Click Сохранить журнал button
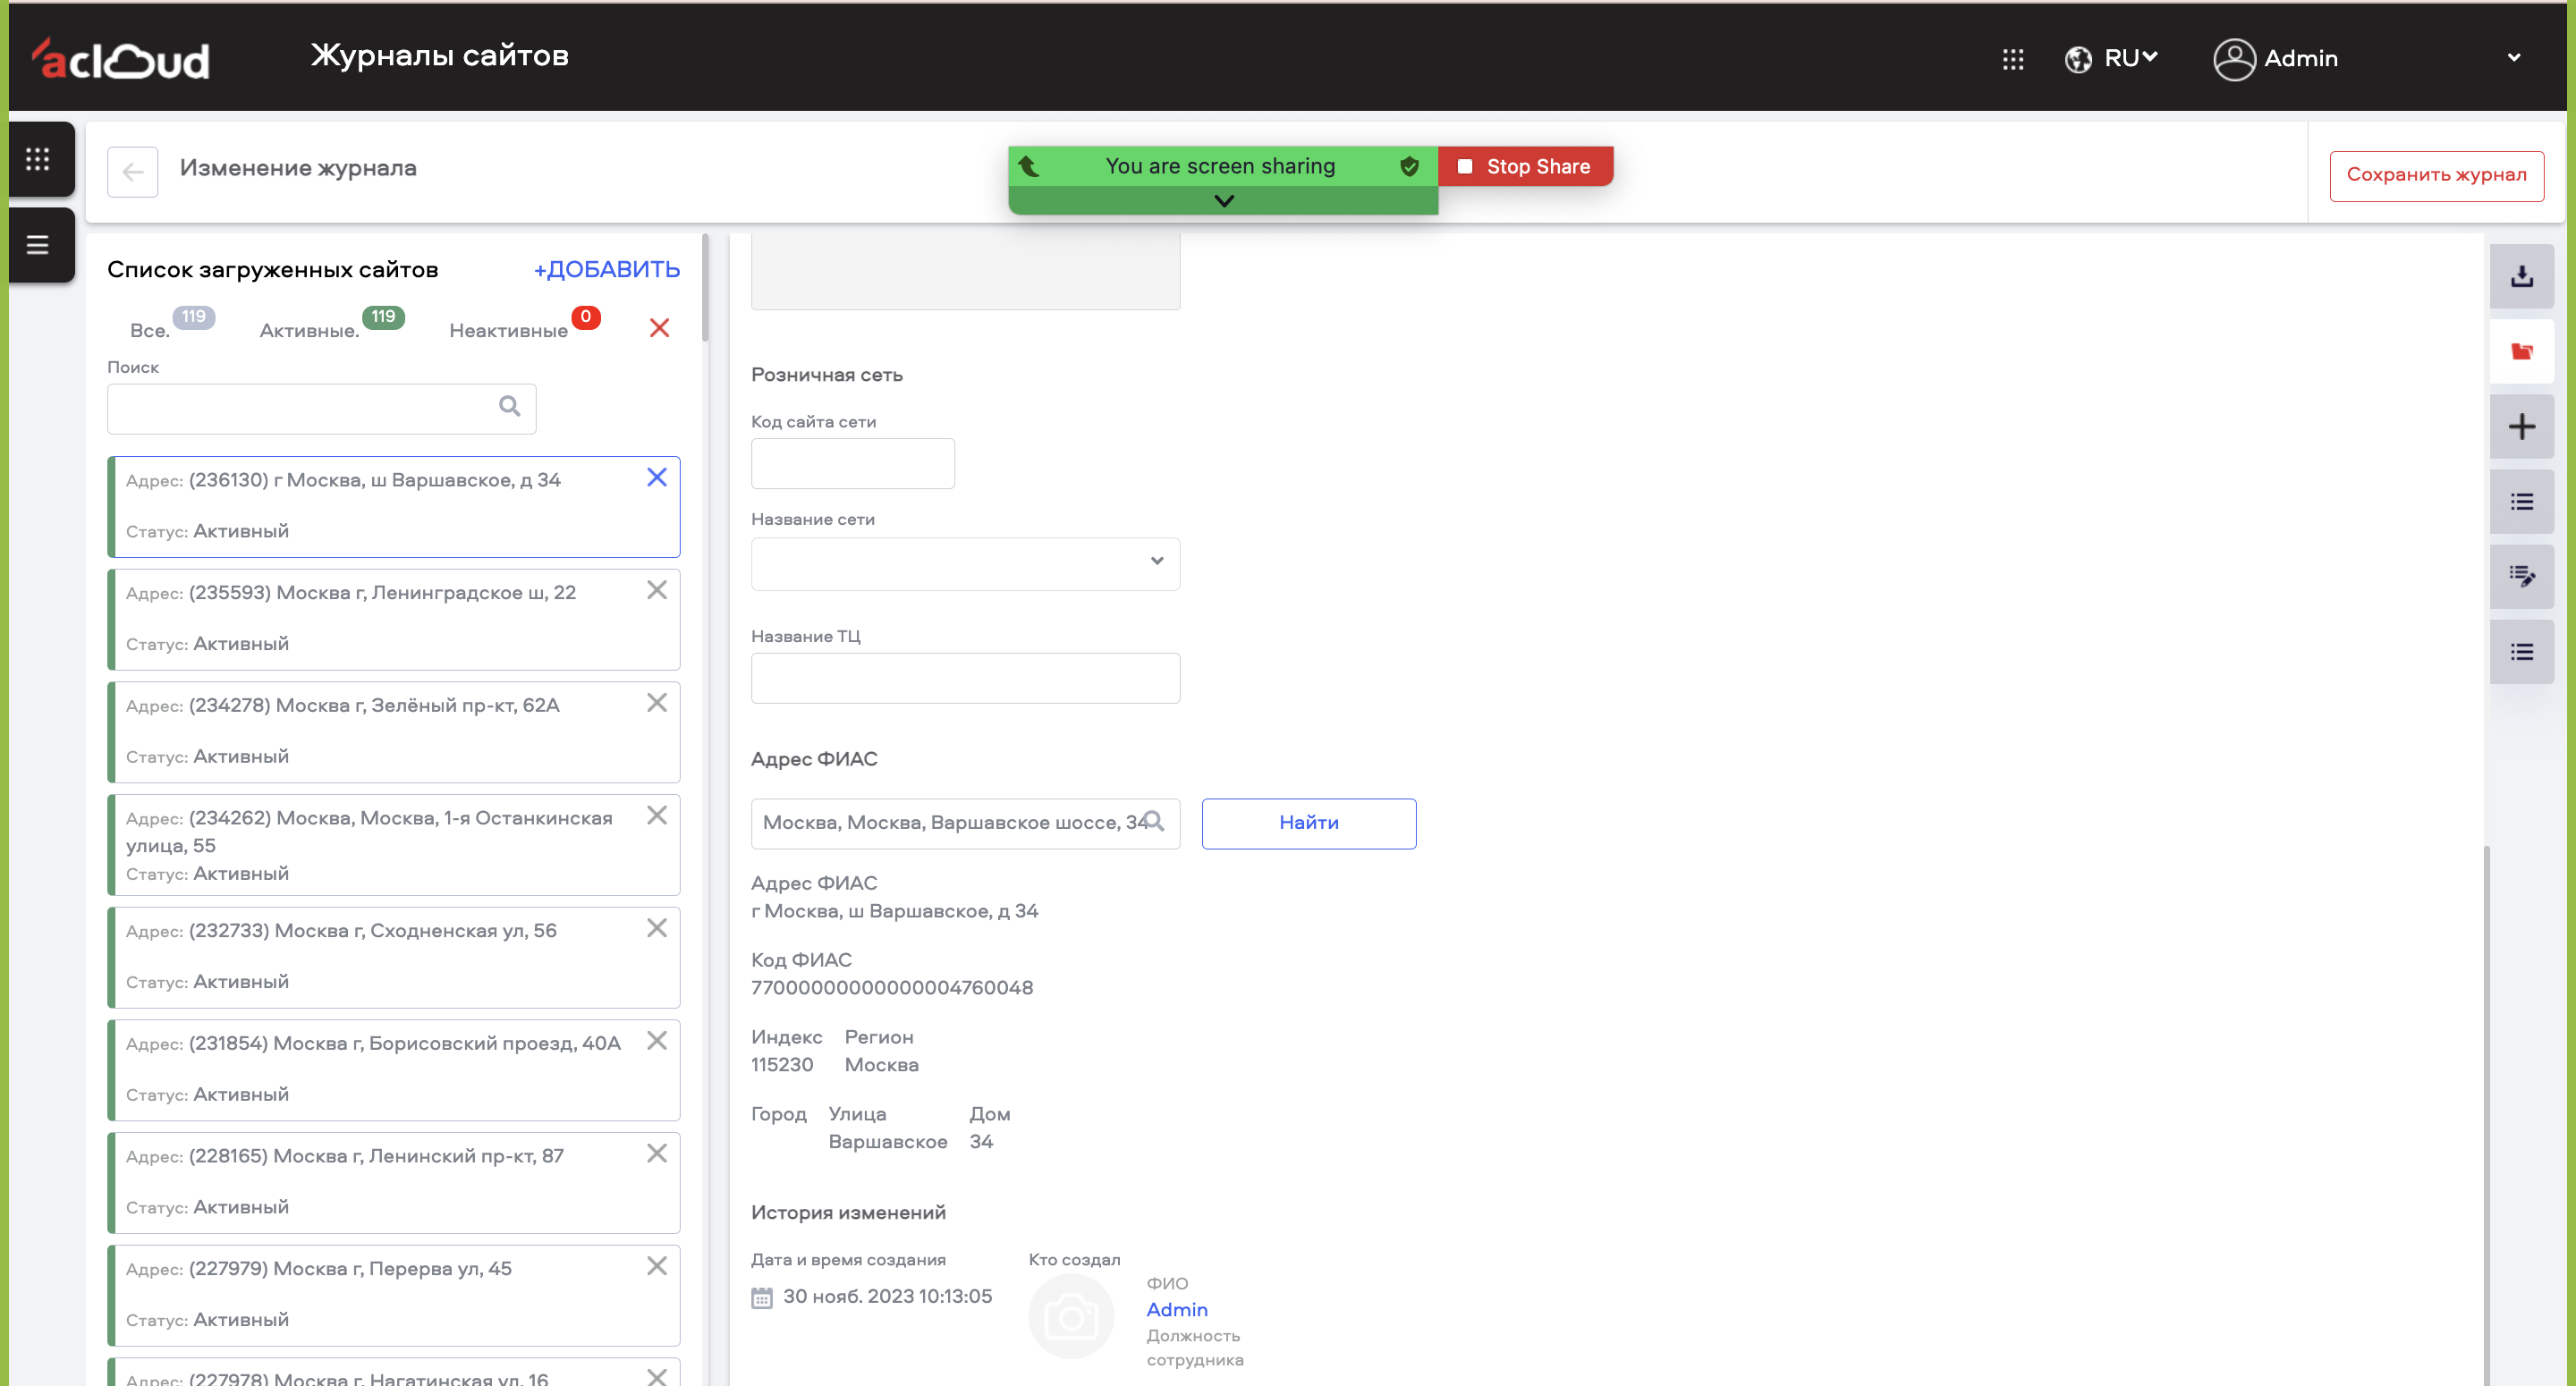The height and width of the screenshot is (1386, 2576). pos(2436,175)
